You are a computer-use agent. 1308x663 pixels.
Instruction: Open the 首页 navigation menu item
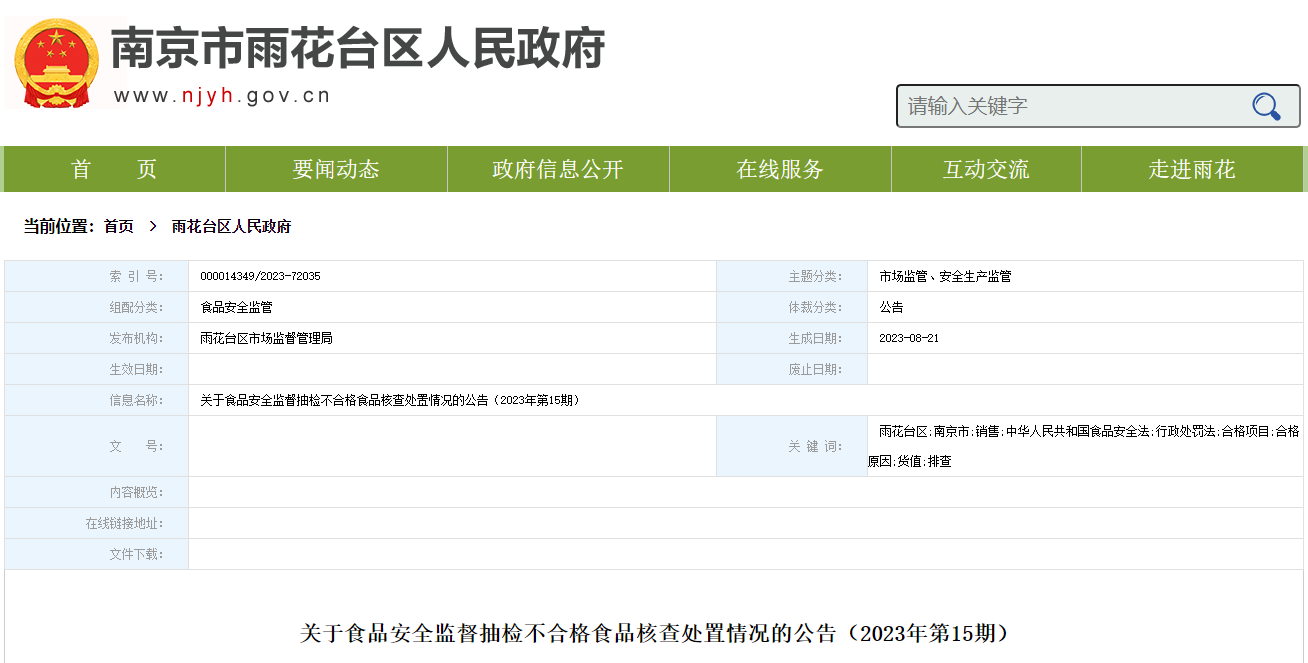(114, 169)
